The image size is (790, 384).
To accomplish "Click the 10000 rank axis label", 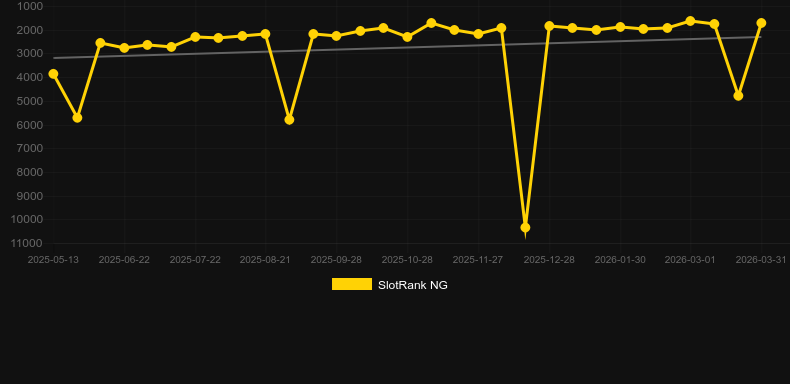I will pos(28,220).
